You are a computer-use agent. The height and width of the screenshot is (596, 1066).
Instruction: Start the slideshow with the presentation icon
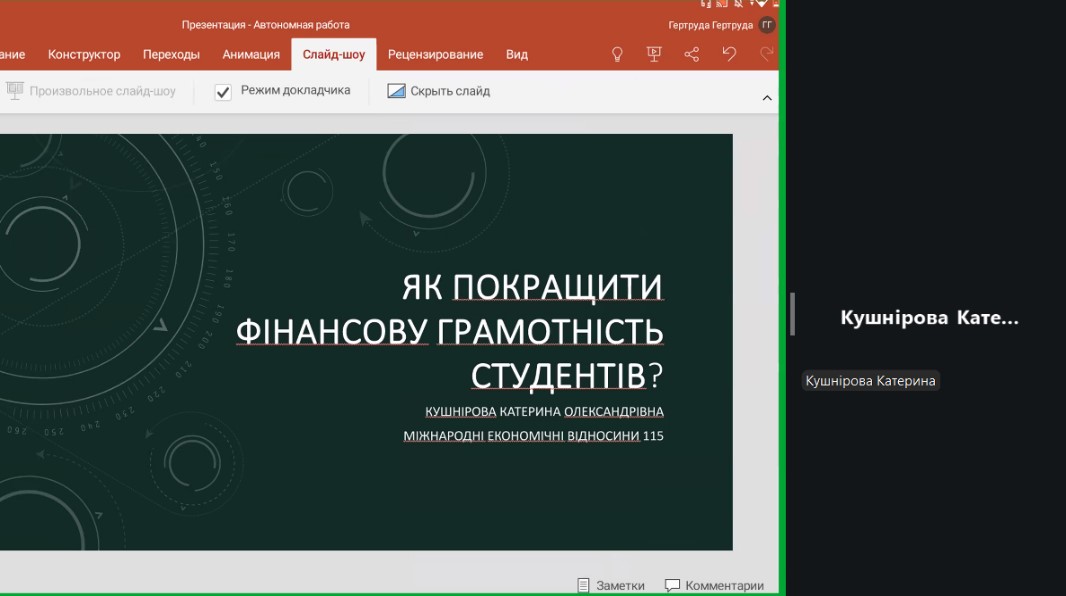click(x=654, y=54)
